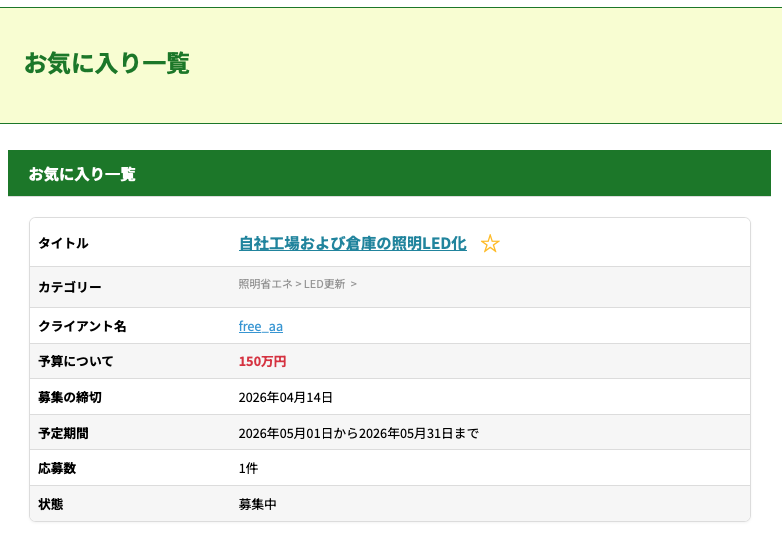Click the 150万円 budget amount
Screen dimensions: 782x544
[262, 361]
